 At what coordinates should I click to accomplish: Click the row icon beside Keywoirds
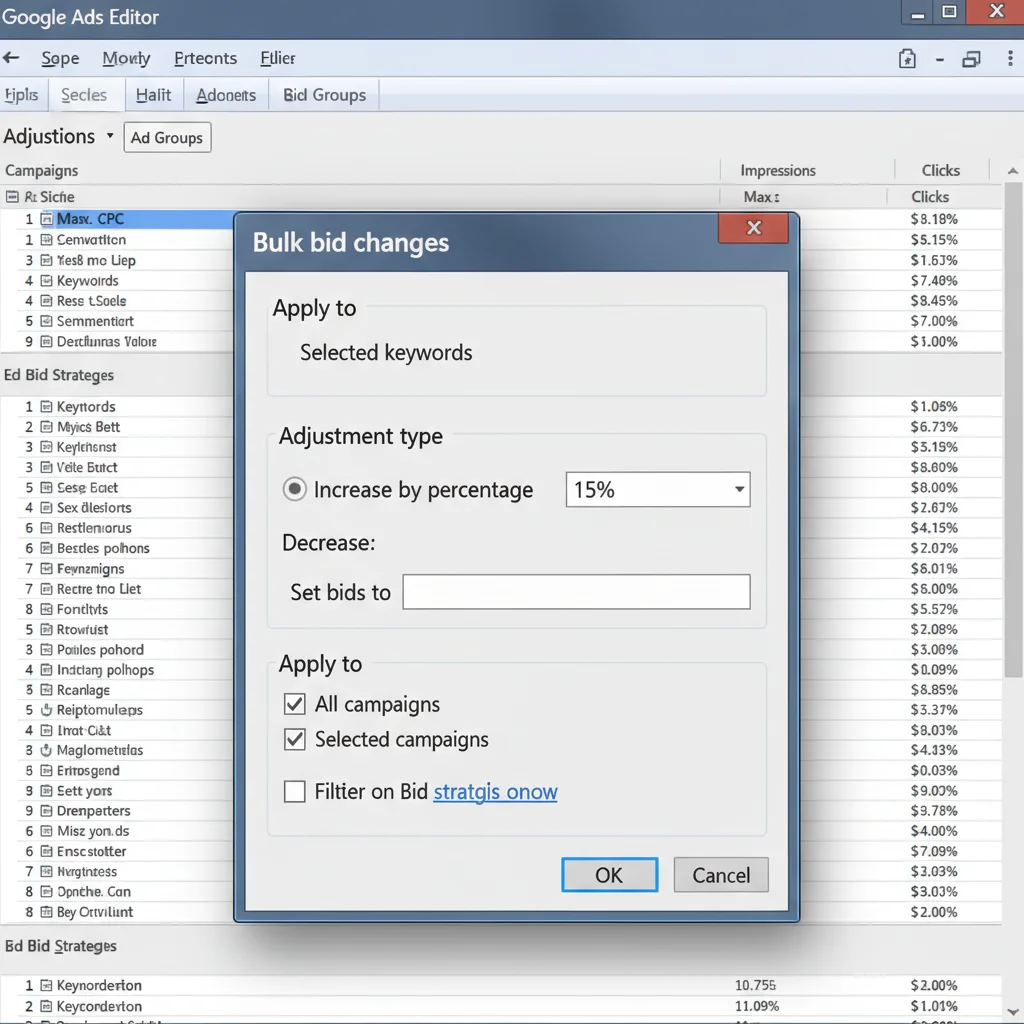click(46, 281)
